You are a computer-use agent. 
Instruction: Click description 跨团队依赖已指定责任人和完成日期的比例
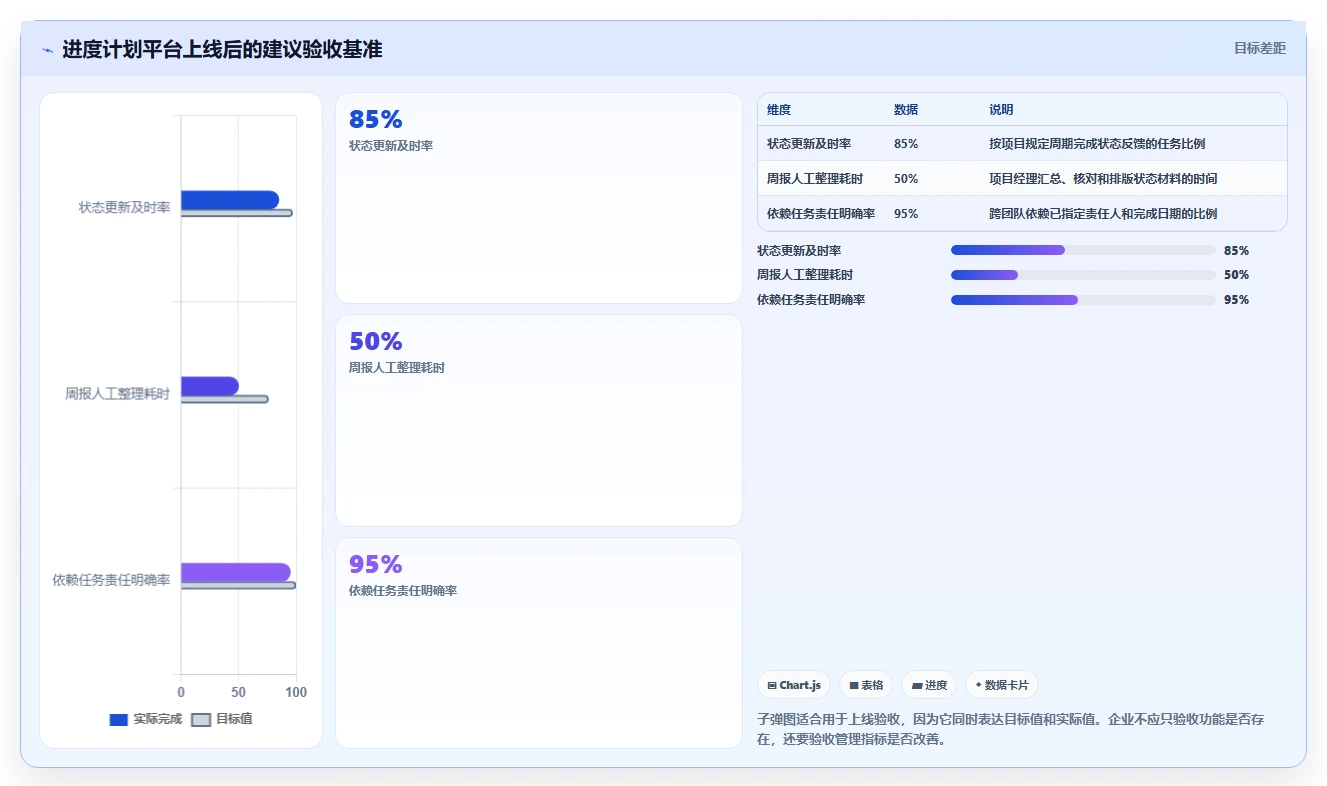point(1103,214)
